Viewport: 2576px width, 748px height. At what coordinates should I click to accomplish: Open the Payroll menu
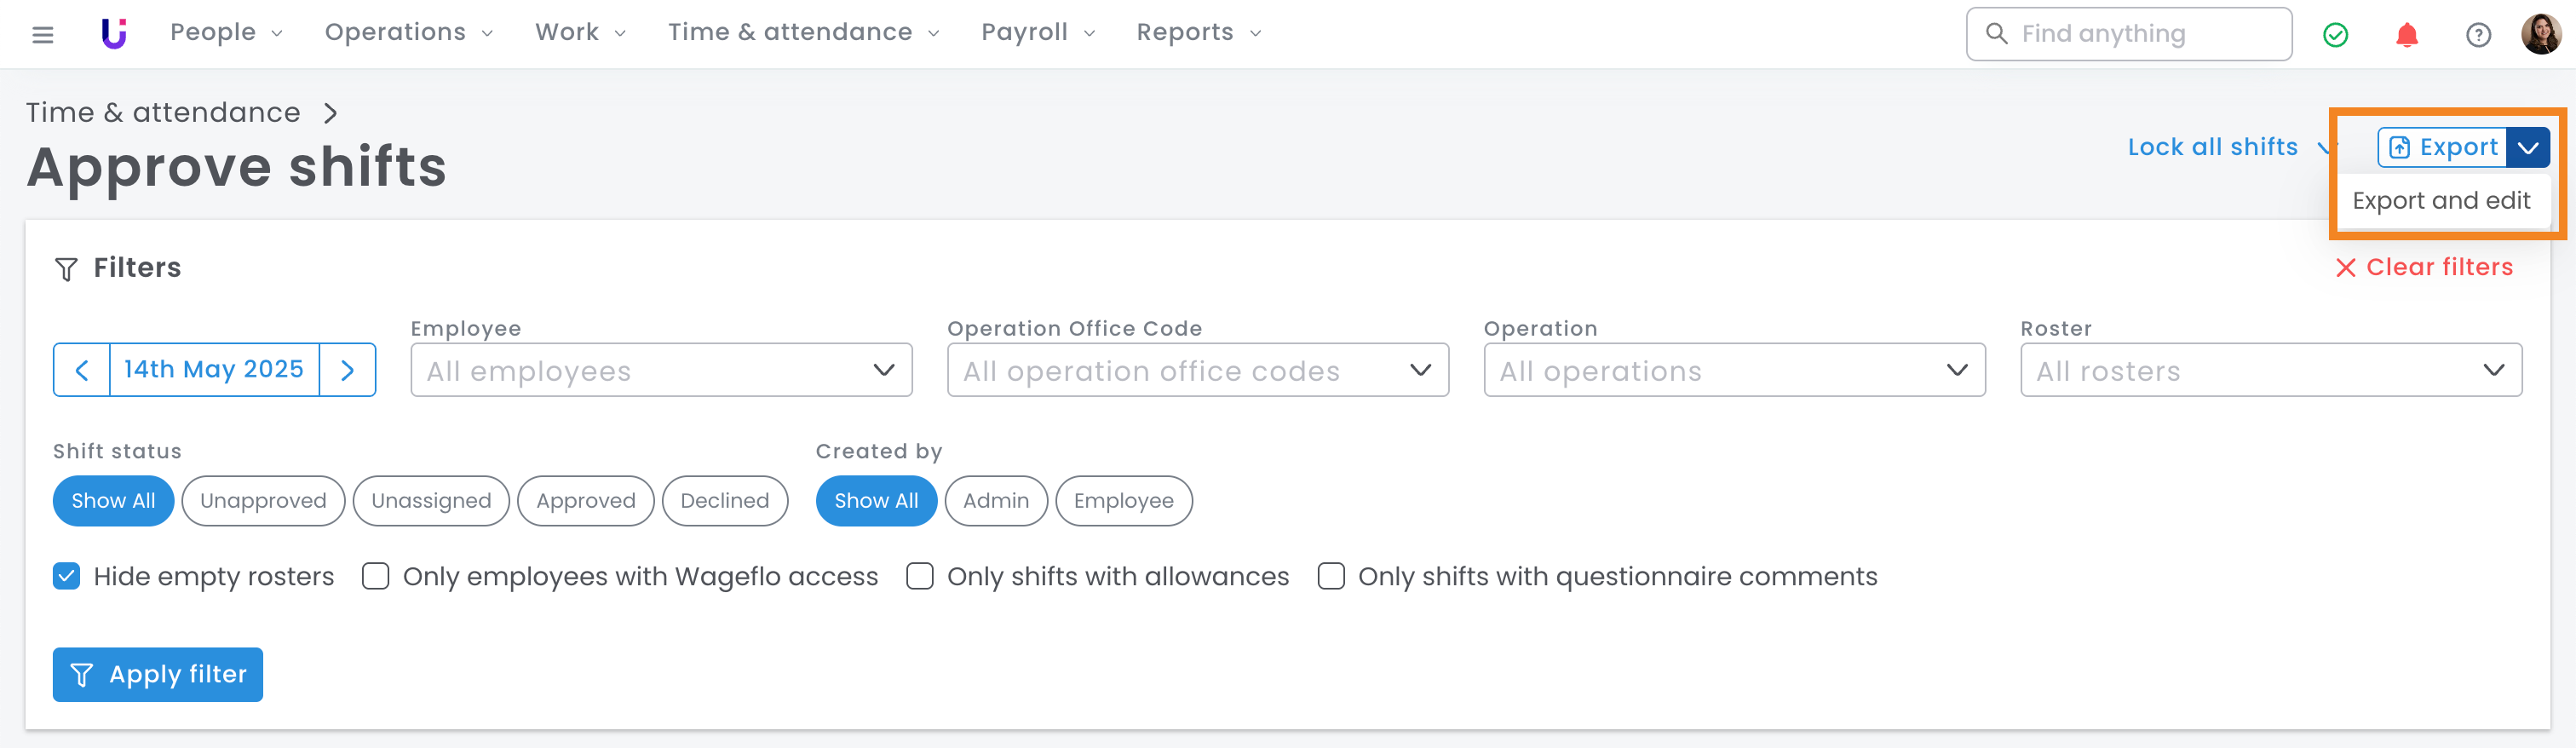(1037, 33)
